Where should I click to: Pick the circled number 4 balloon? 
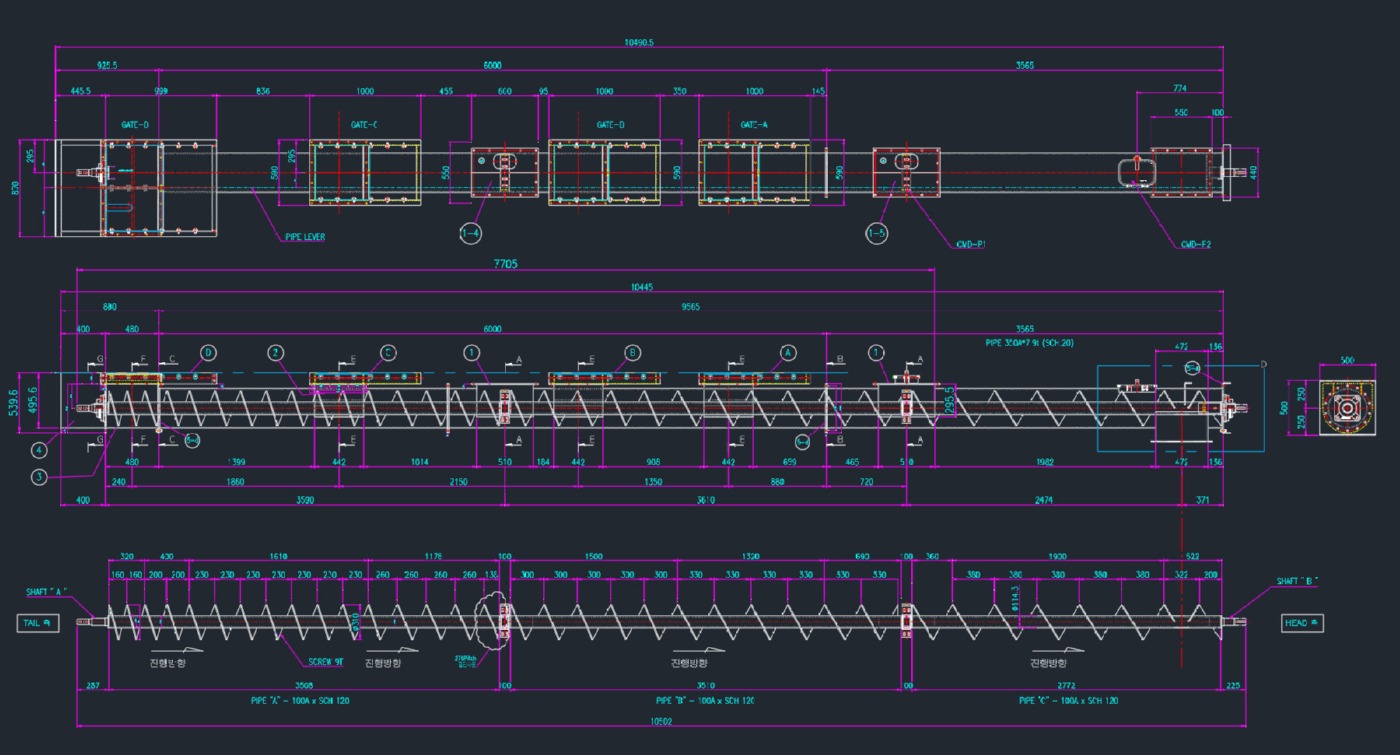[38, 449]
